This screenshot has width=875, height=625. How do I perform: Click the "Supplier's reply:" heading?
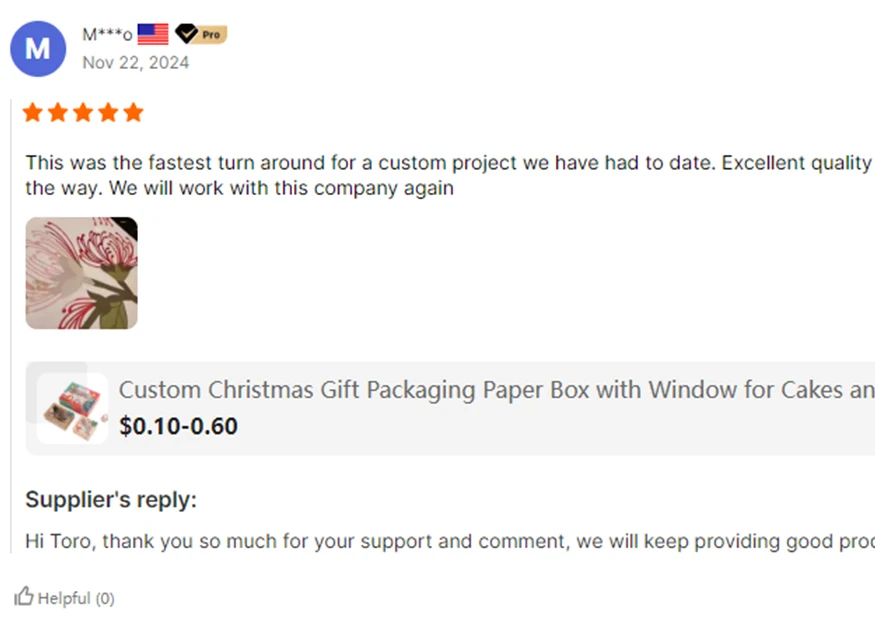tap(111, 500)
